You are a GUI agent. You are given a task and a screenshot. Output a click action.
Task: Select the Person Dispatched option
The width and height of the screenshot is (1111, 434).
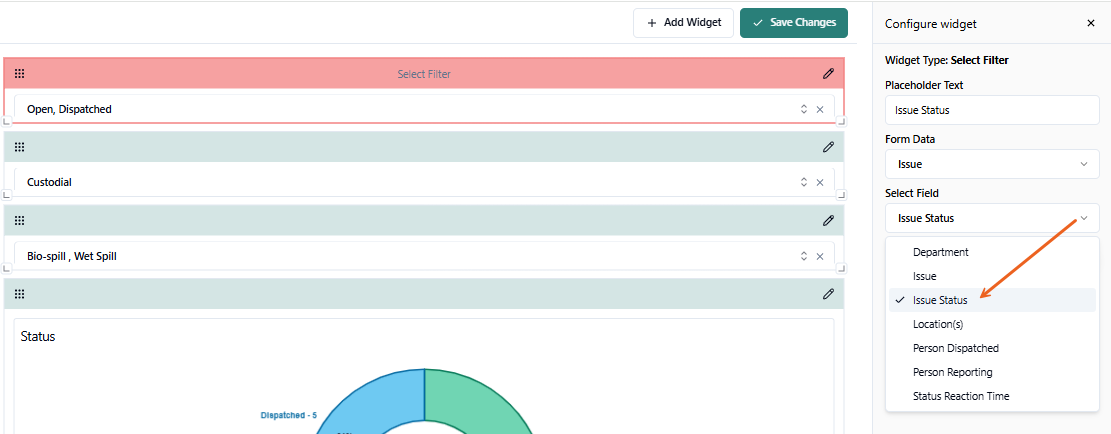pyautogui.click(x=955, y=348)
